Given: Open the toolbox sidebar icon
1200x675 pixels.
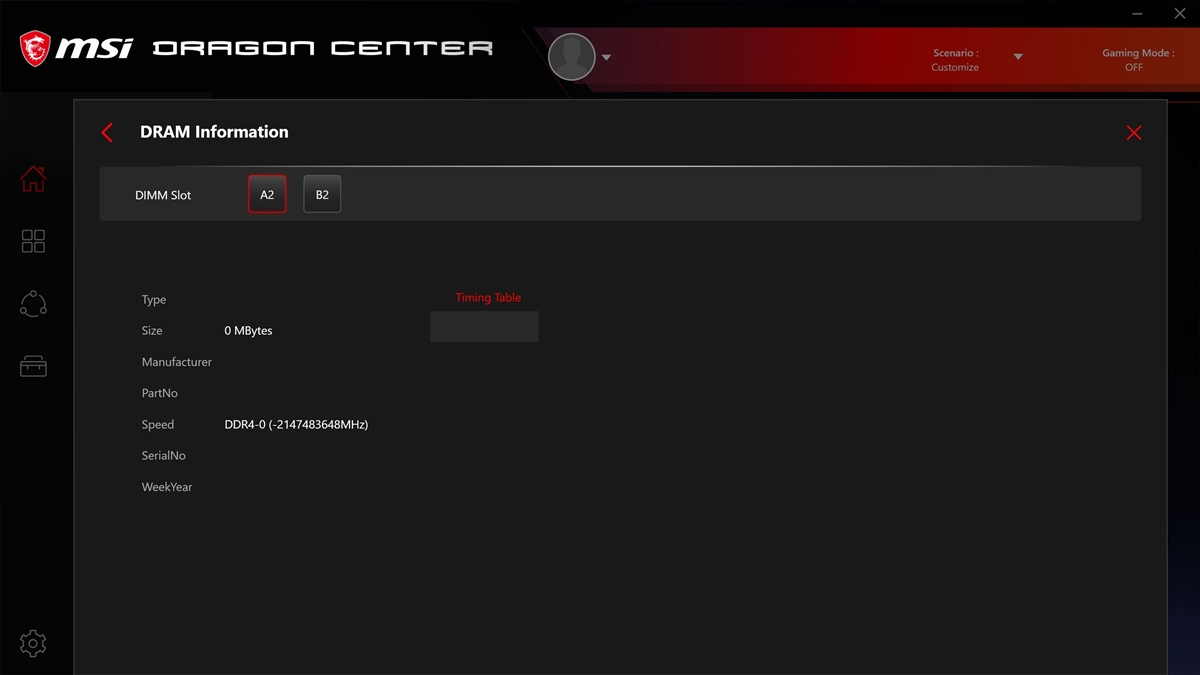Looking at the screenshot, I should click(x=33, y=366).
